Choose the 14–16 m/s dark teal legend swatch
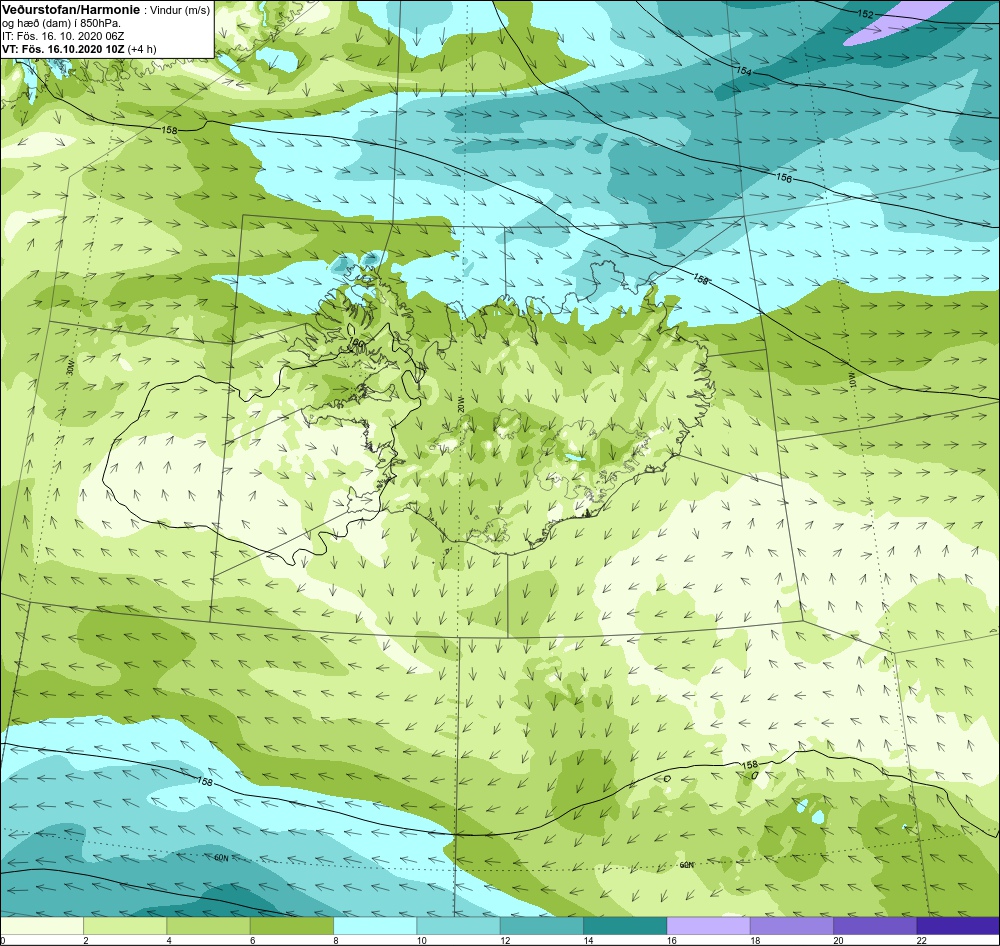 (625, 926)
